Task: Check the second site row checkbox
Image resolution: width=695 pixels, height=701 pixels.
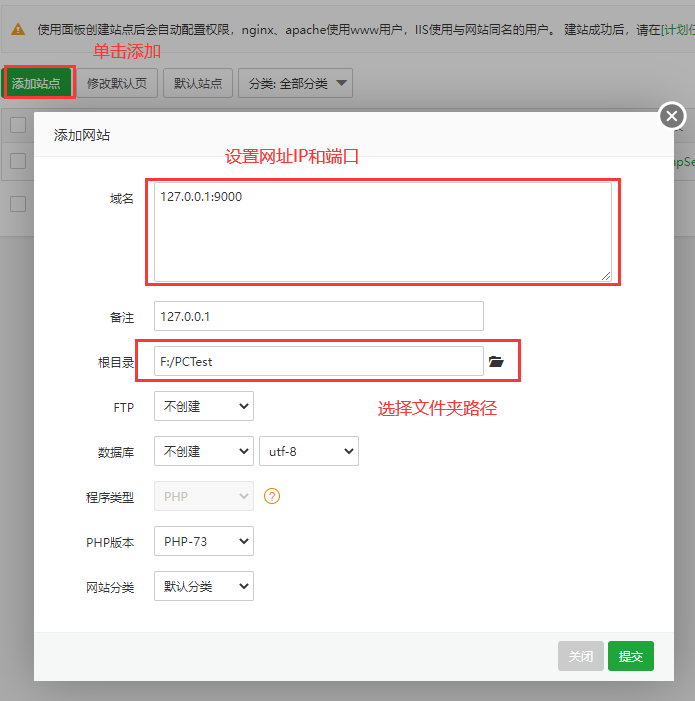Action: tap(18, 204)
